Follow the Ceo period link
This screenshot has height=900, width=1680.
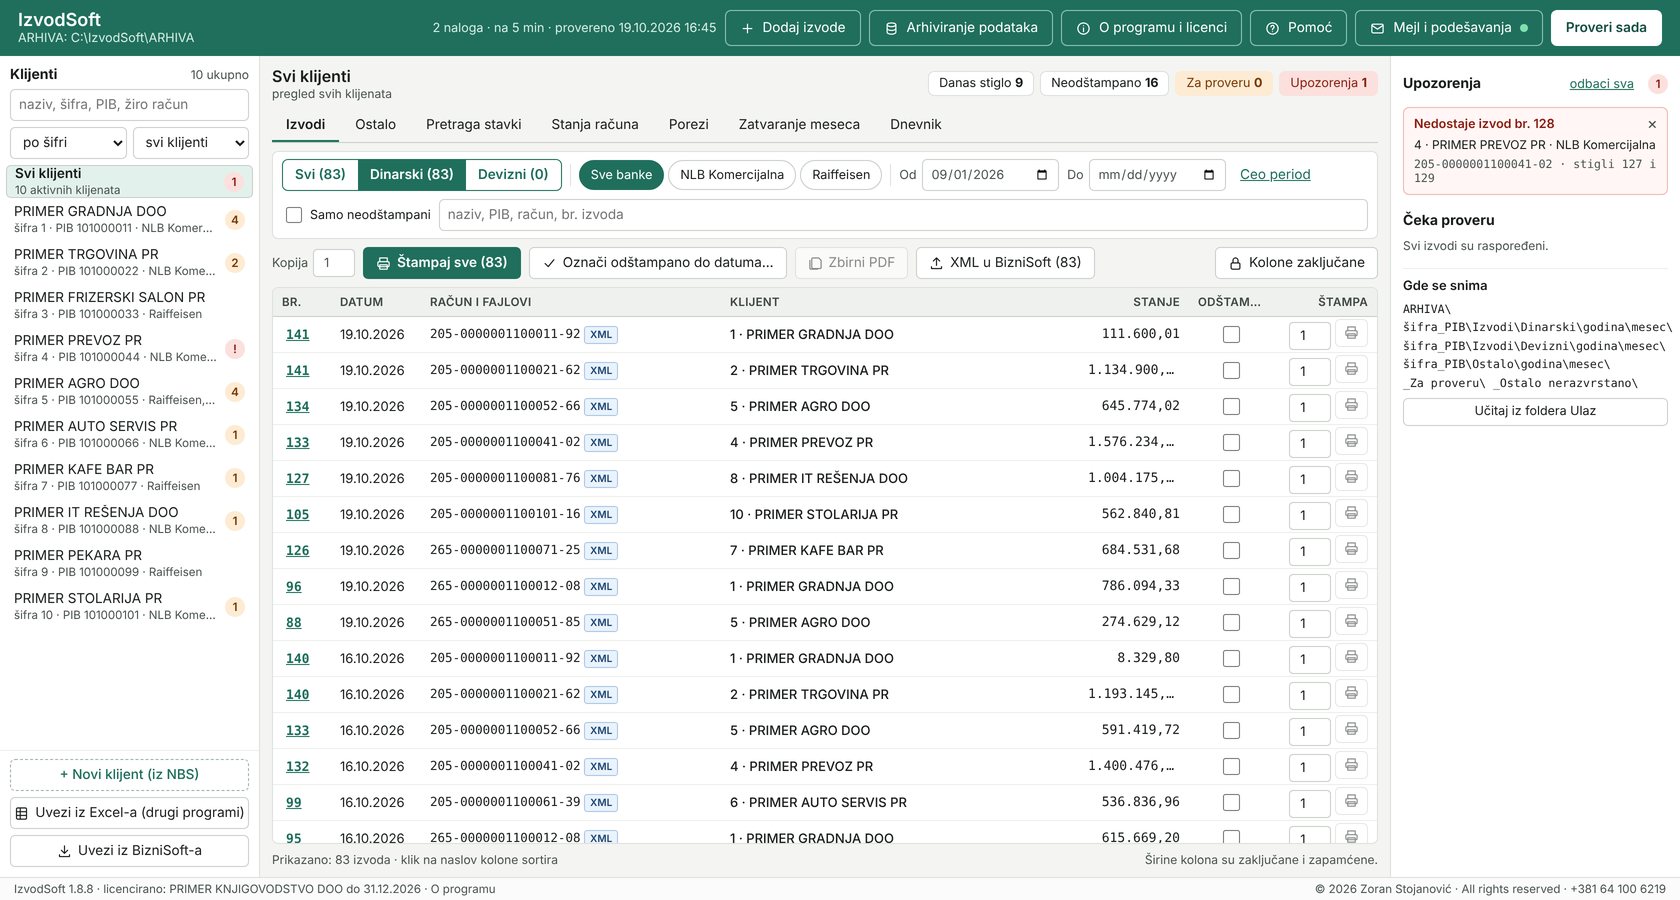(1275, 175)
